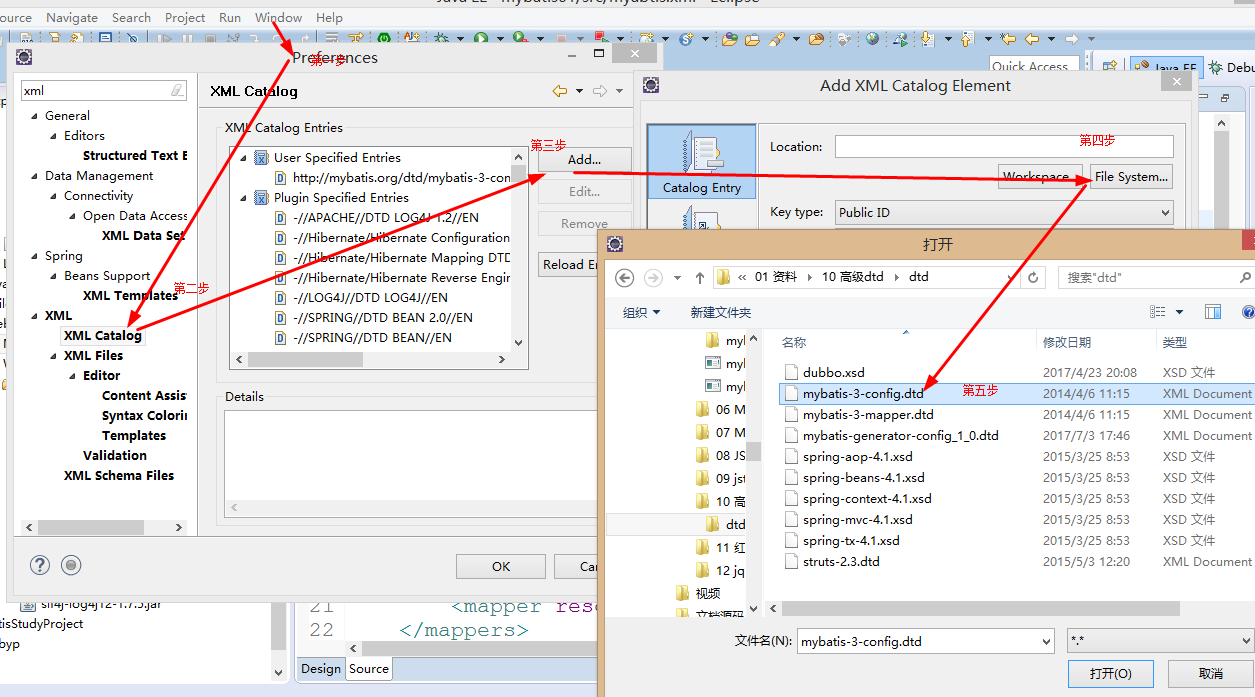Open Preferences help question mark icon
1255x697 pixels.
pyautogui.click(x=40, y=565)
